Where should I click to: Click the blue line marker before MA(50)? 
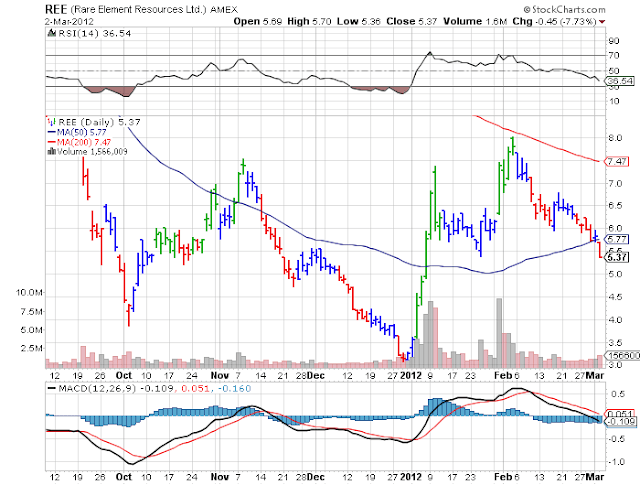tap(51, 132)
